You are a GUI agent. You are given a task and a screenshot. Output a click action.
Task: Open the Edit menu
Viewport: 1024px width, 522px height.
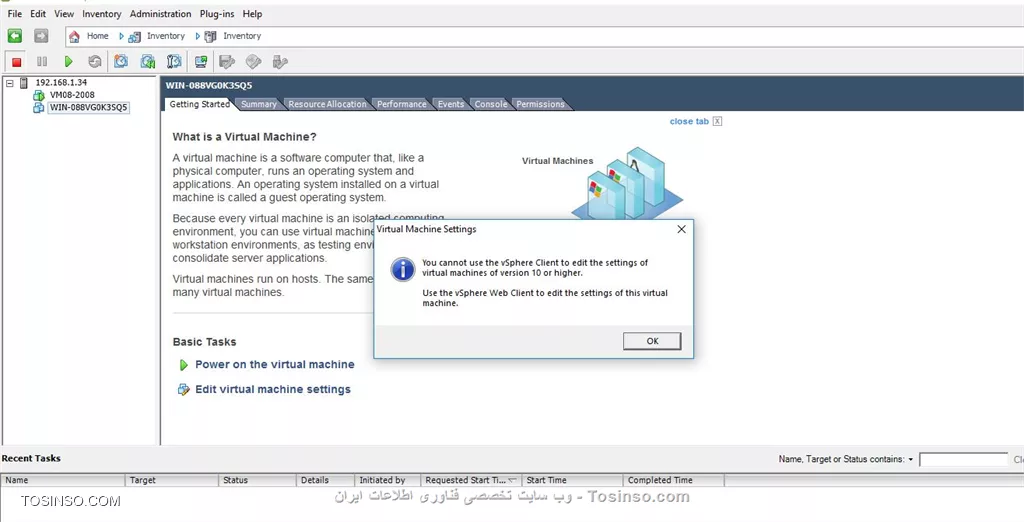coord(38,14)
